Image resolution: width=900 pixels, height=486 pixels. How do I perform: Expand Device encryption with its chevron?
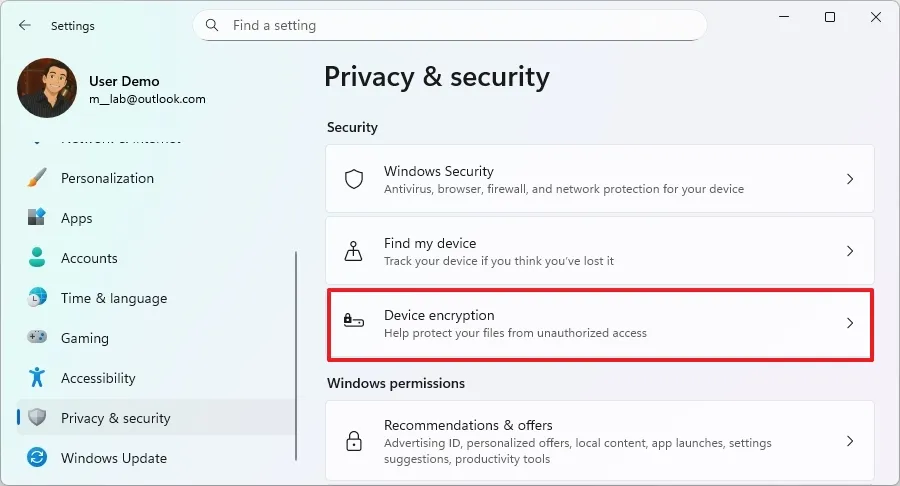click(x=849, y=324)
